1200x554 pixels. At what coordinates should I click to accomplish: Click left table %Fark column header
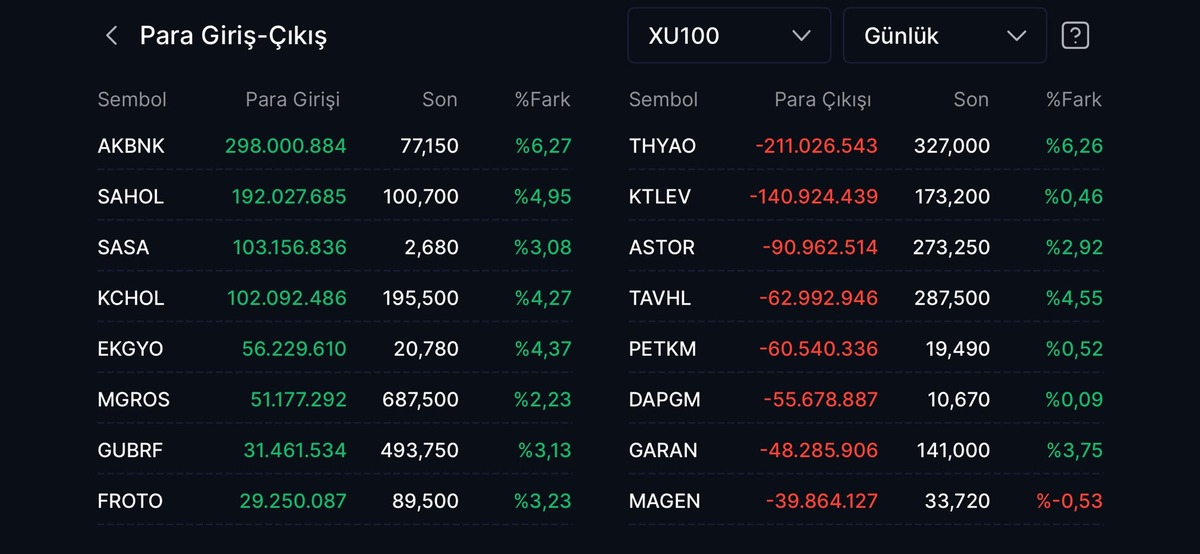click(542, 99)
